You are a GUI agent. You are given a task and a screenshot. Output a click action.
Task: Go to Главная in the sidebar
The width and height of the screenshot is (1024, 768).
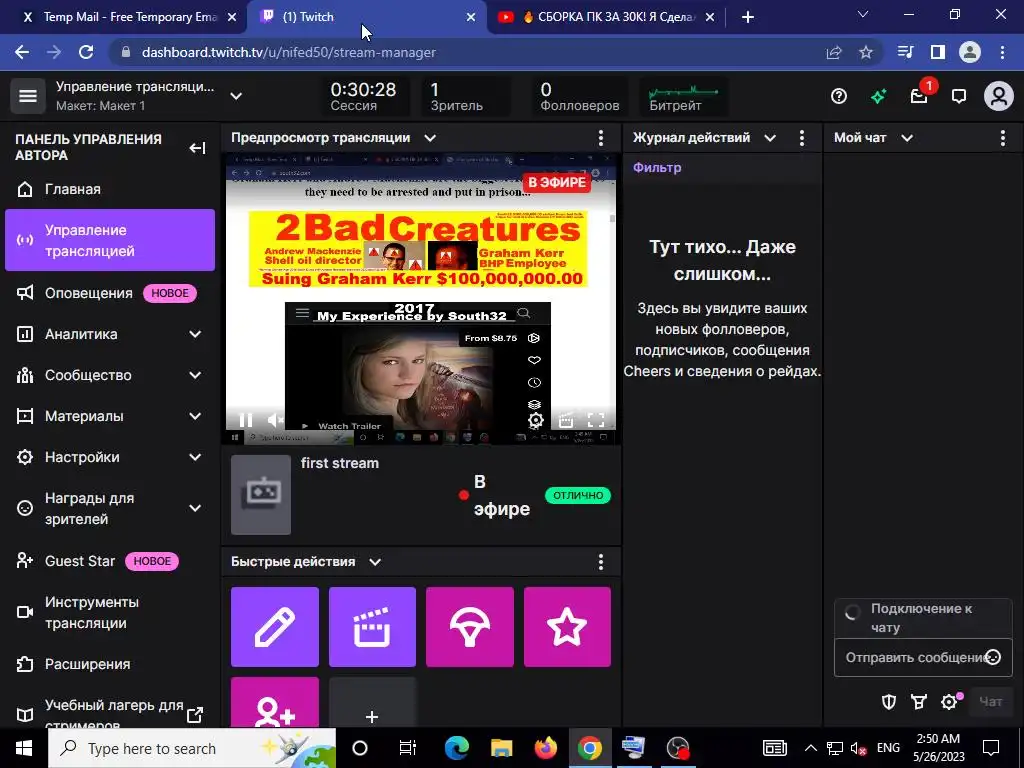coord(110,189)
